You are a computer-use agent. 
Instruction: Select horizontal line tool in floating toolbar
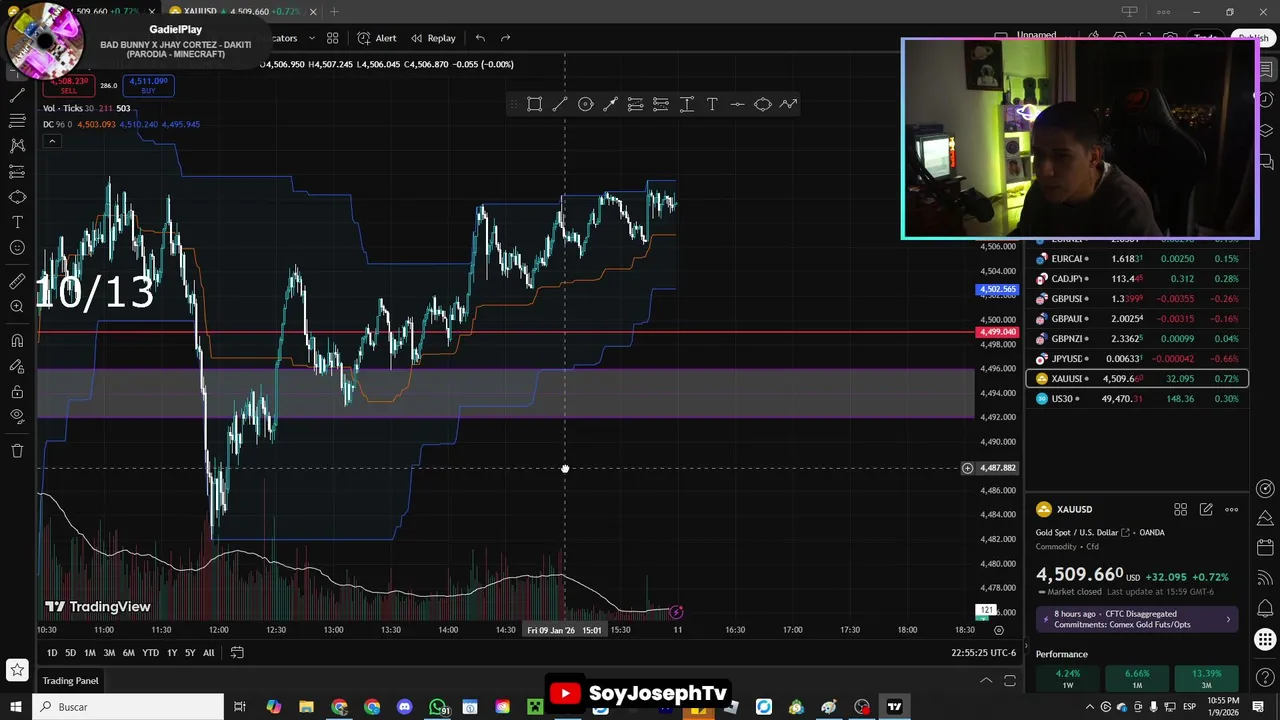point(737,104)
